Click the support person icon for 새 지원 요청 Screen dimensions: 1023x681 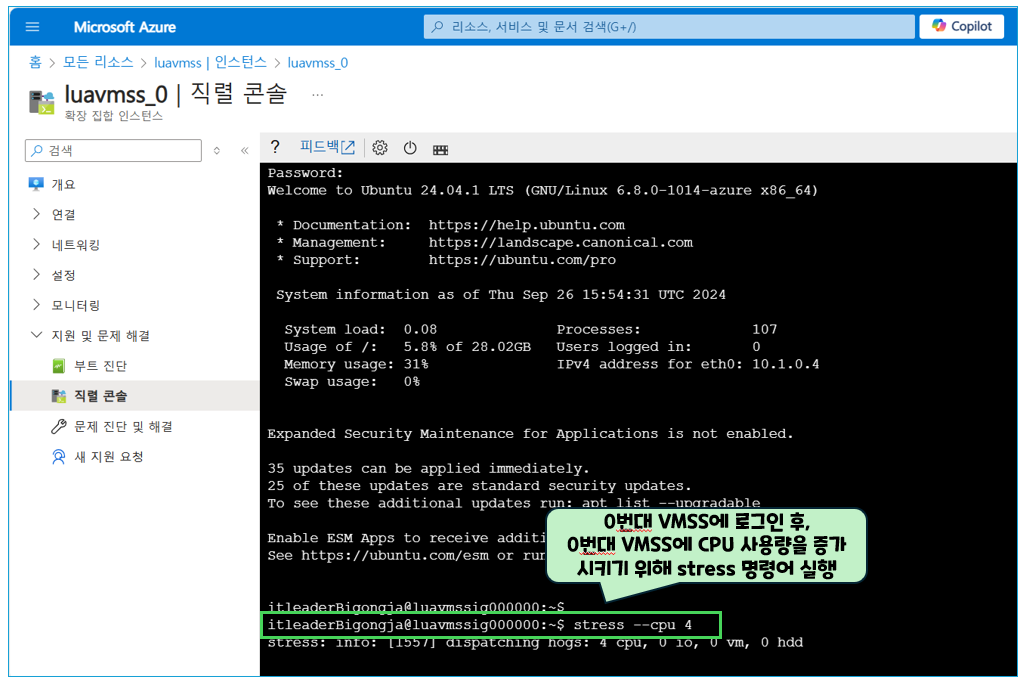pos(59,457)
